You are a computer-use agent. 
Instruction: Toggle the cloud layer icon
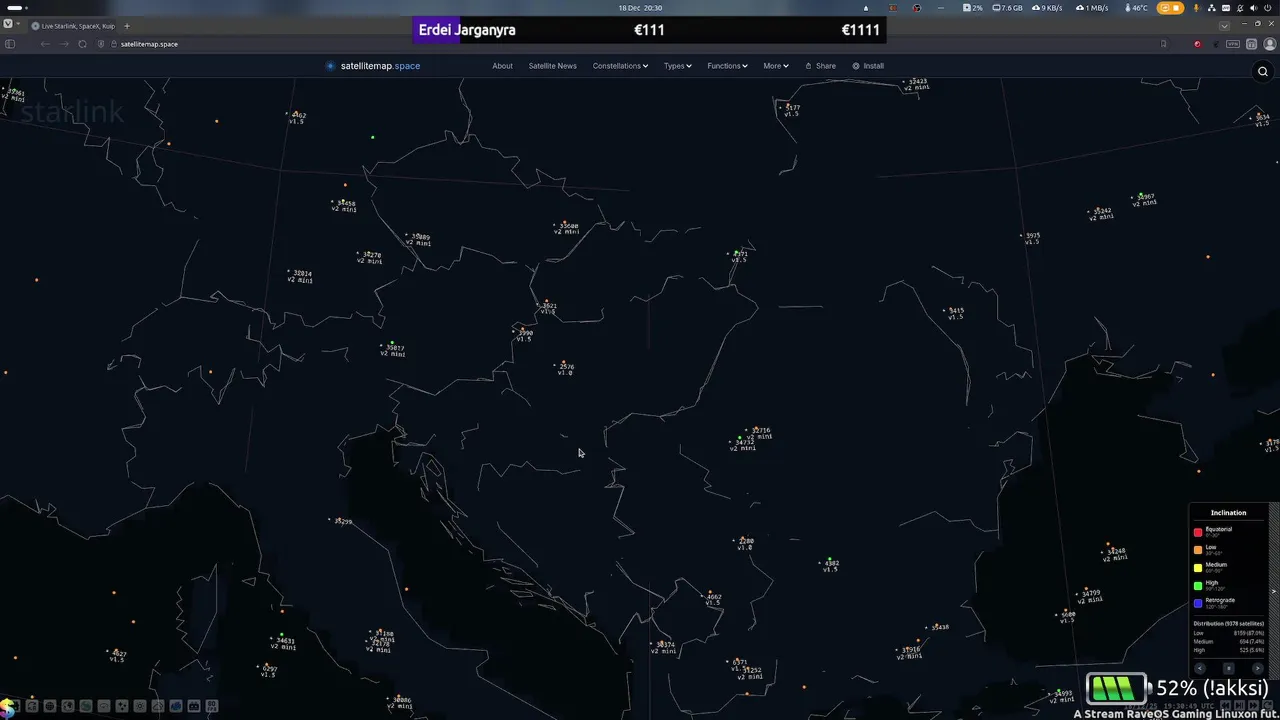158,706
